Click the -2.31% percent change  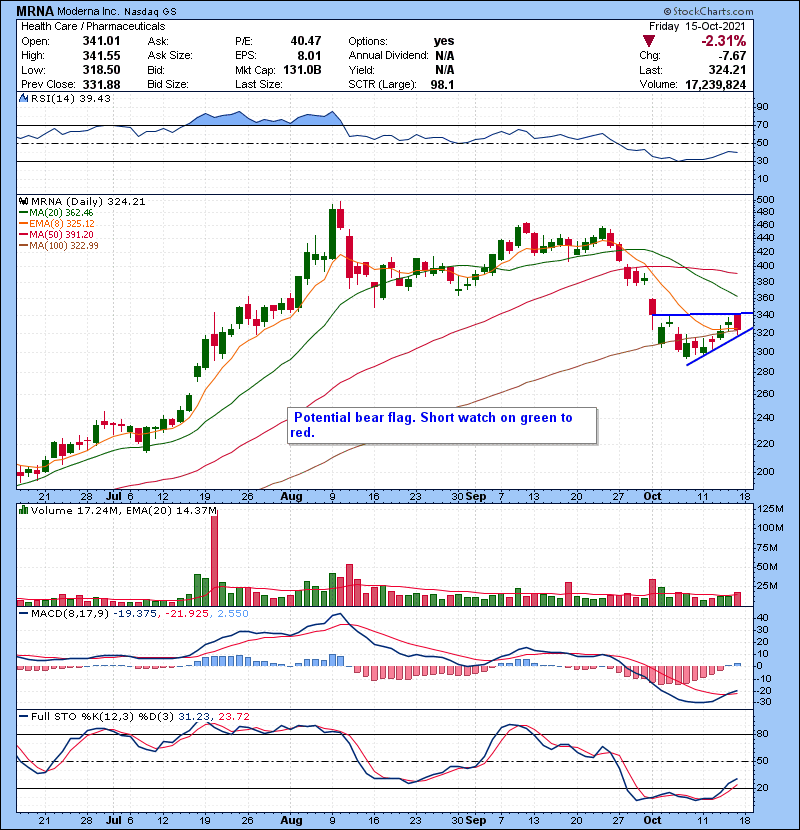[x=723, y=41]
